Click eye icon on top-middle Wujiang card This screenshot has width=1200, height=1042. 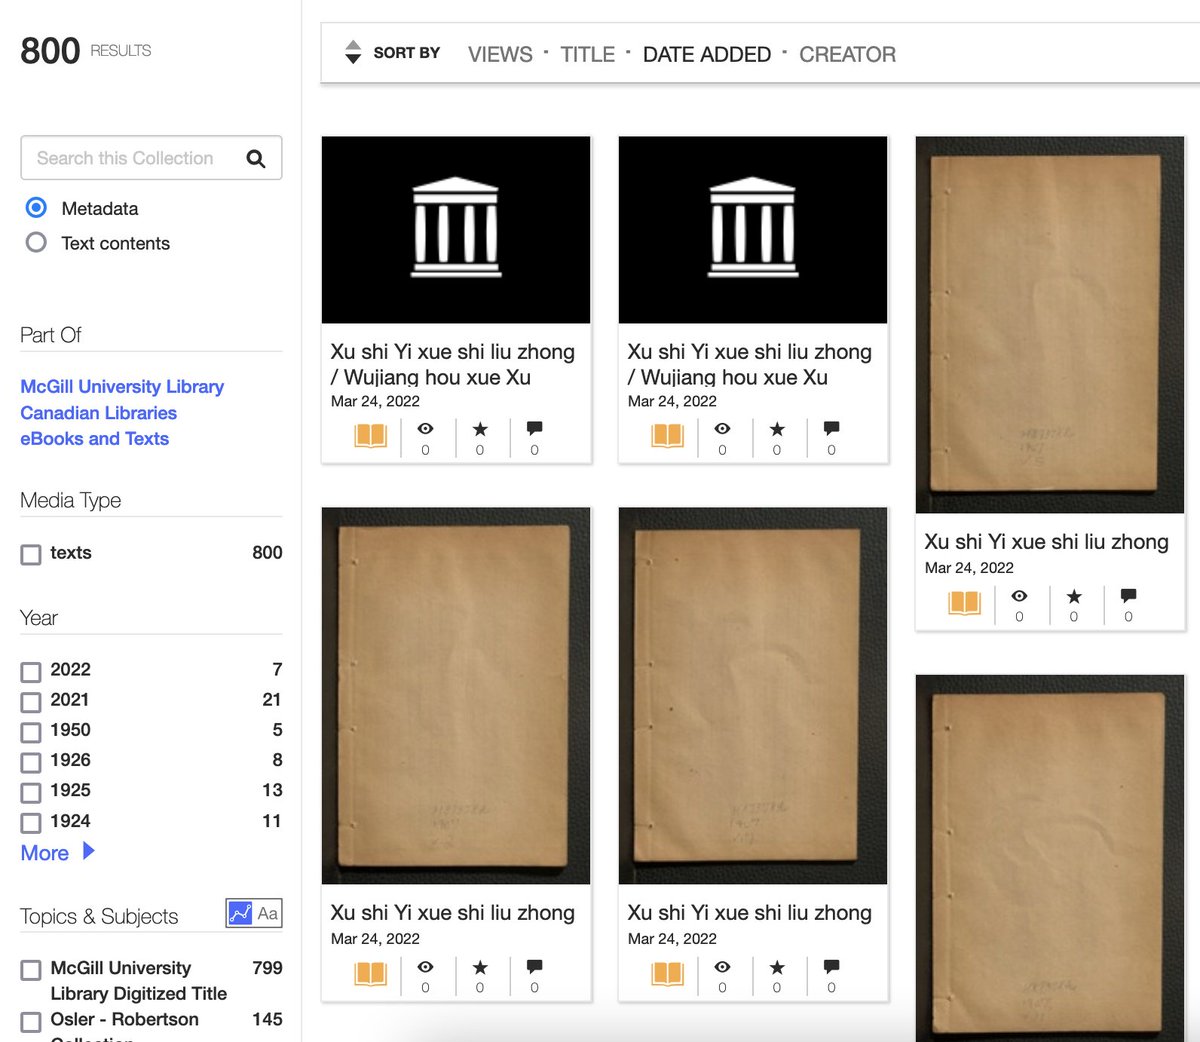click(x=723, y=428)
